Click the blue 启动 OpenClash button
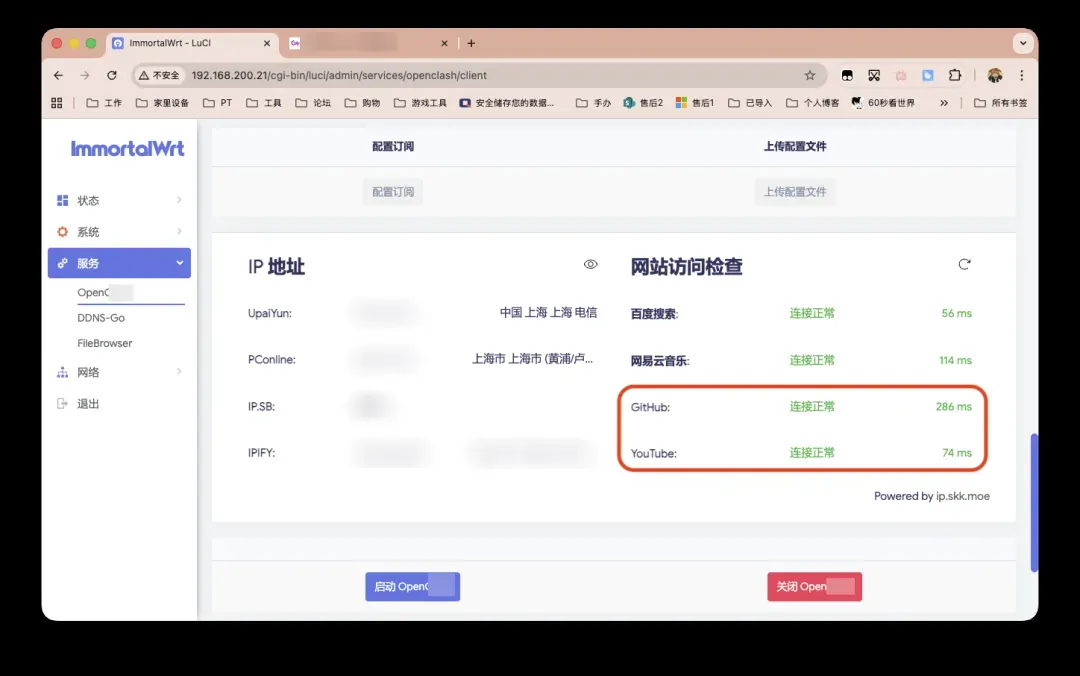The height and width of the screenshot is (676, 1080). click(x=412, y=587)
